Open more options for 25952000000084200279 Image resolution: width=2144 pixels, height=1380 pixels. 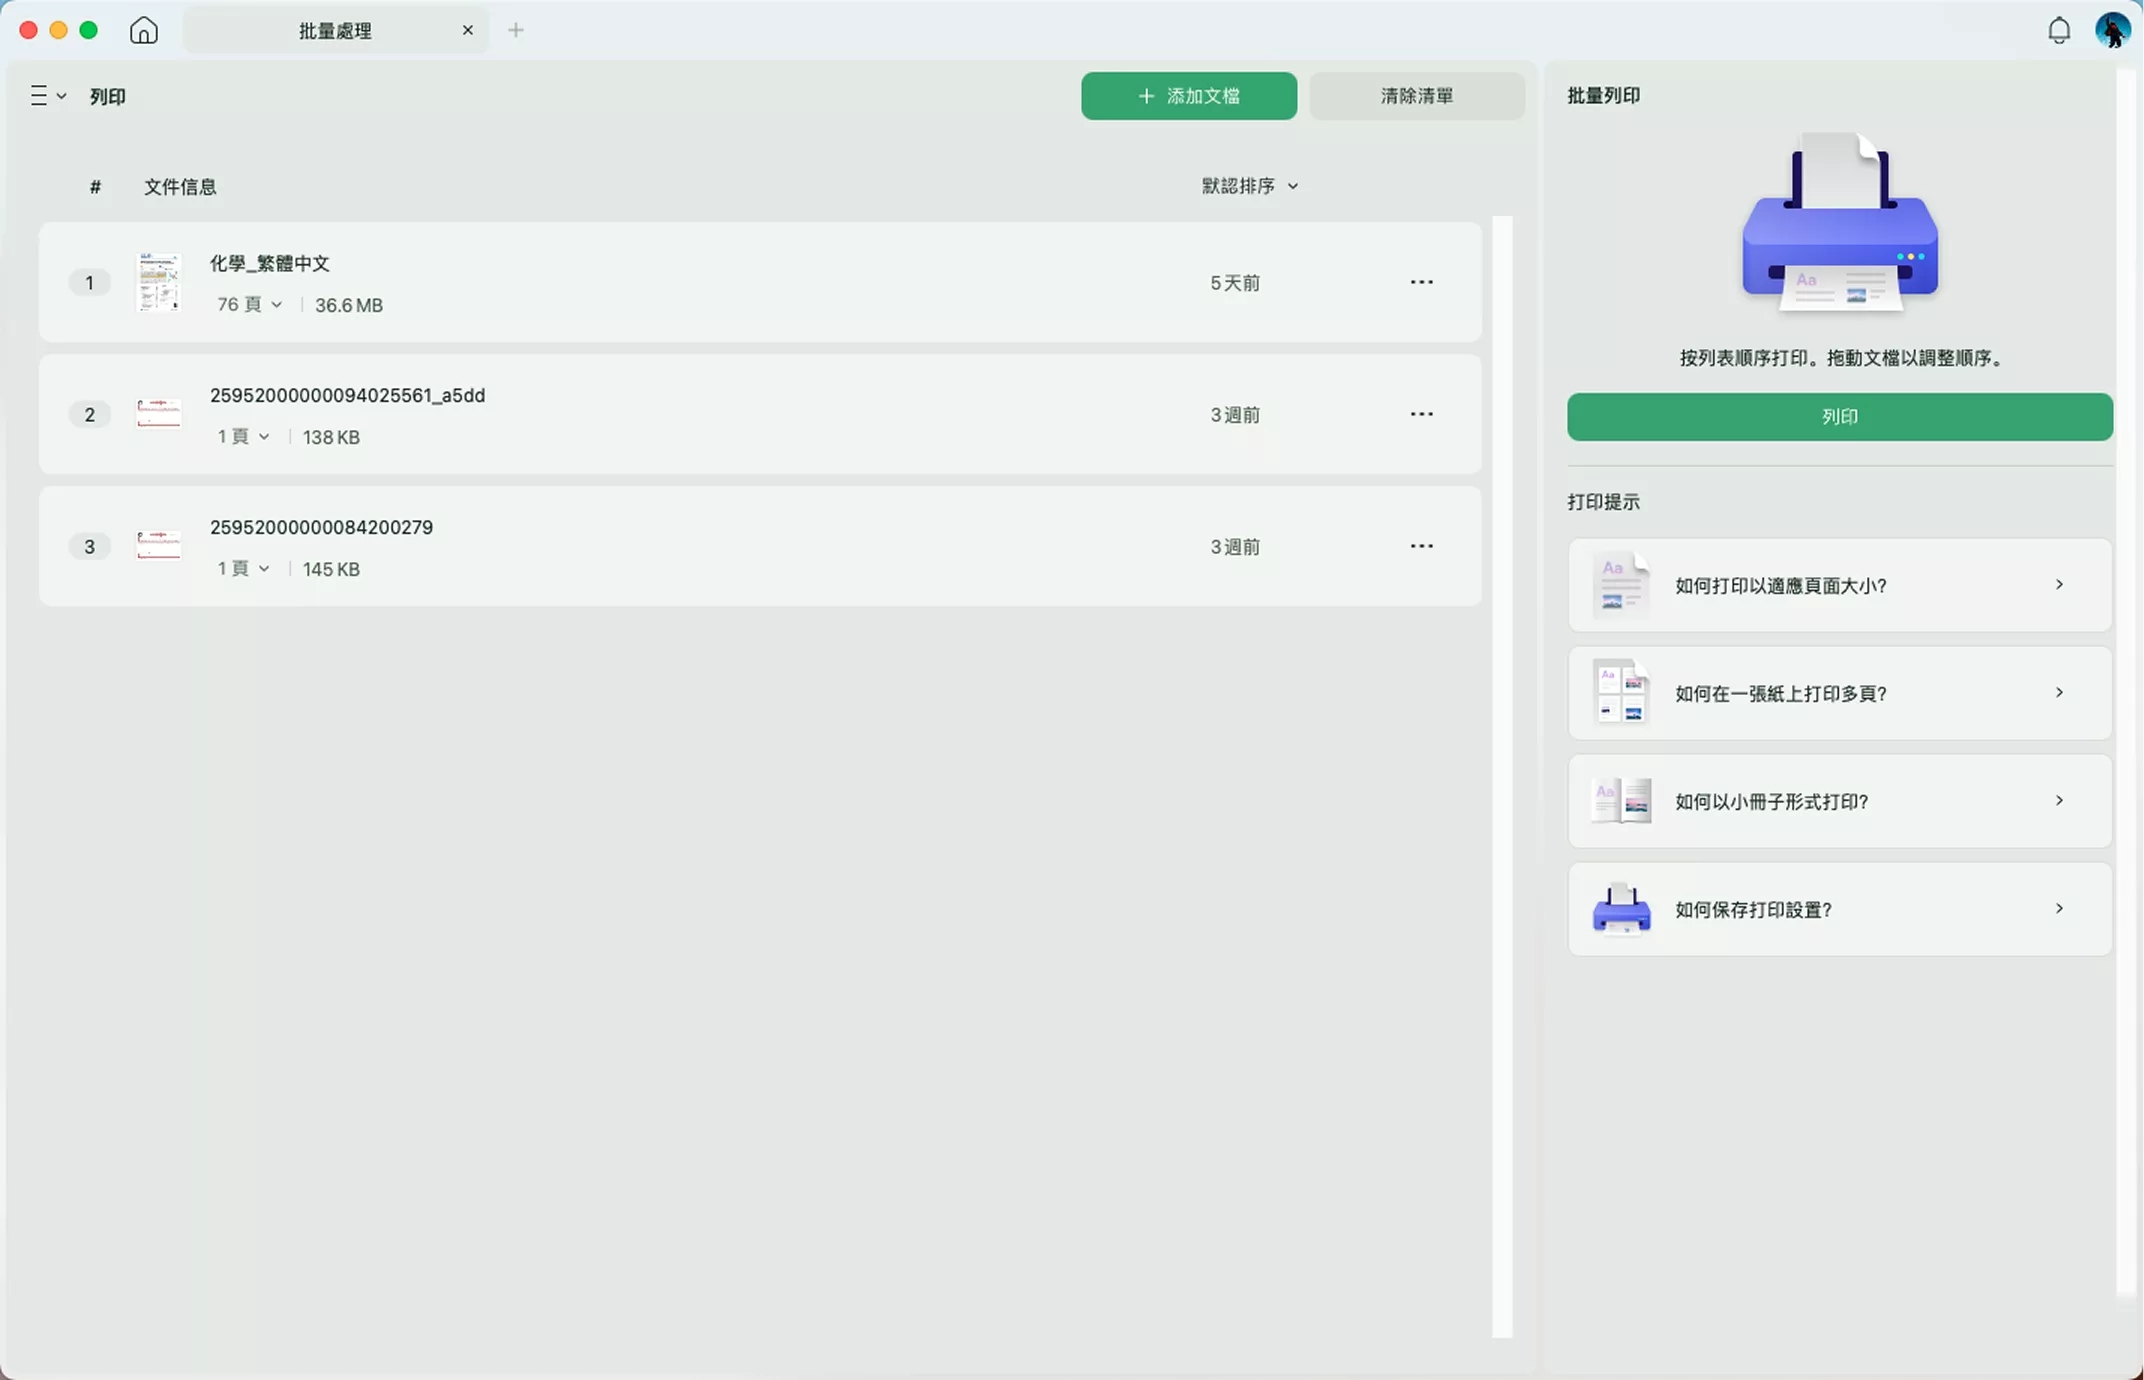click(x=1421, y=546)
